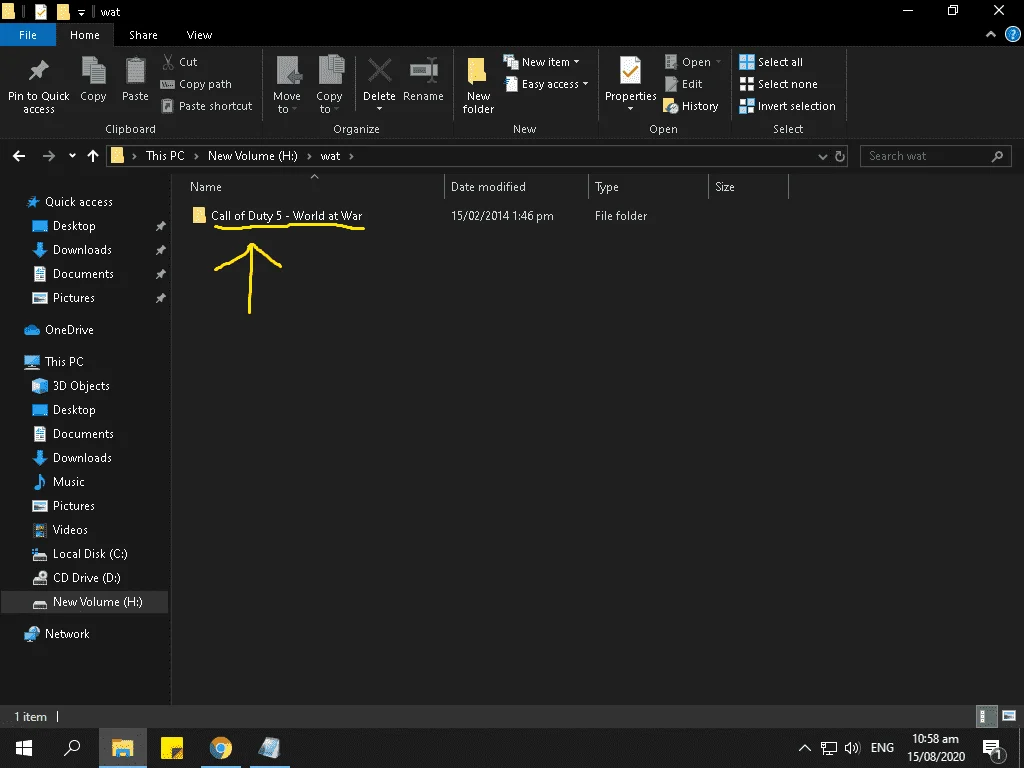This screenshot has height=768, width=1024.
Task: Click Select all
Action: click(x=771, y=62)
